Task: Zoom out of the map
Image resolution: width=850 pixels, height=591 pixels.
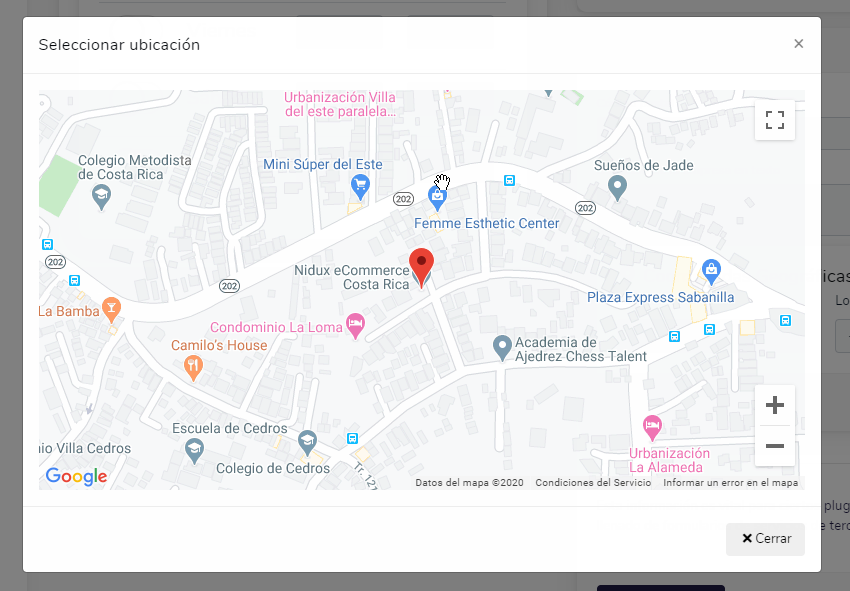Action: pos(775,446)
